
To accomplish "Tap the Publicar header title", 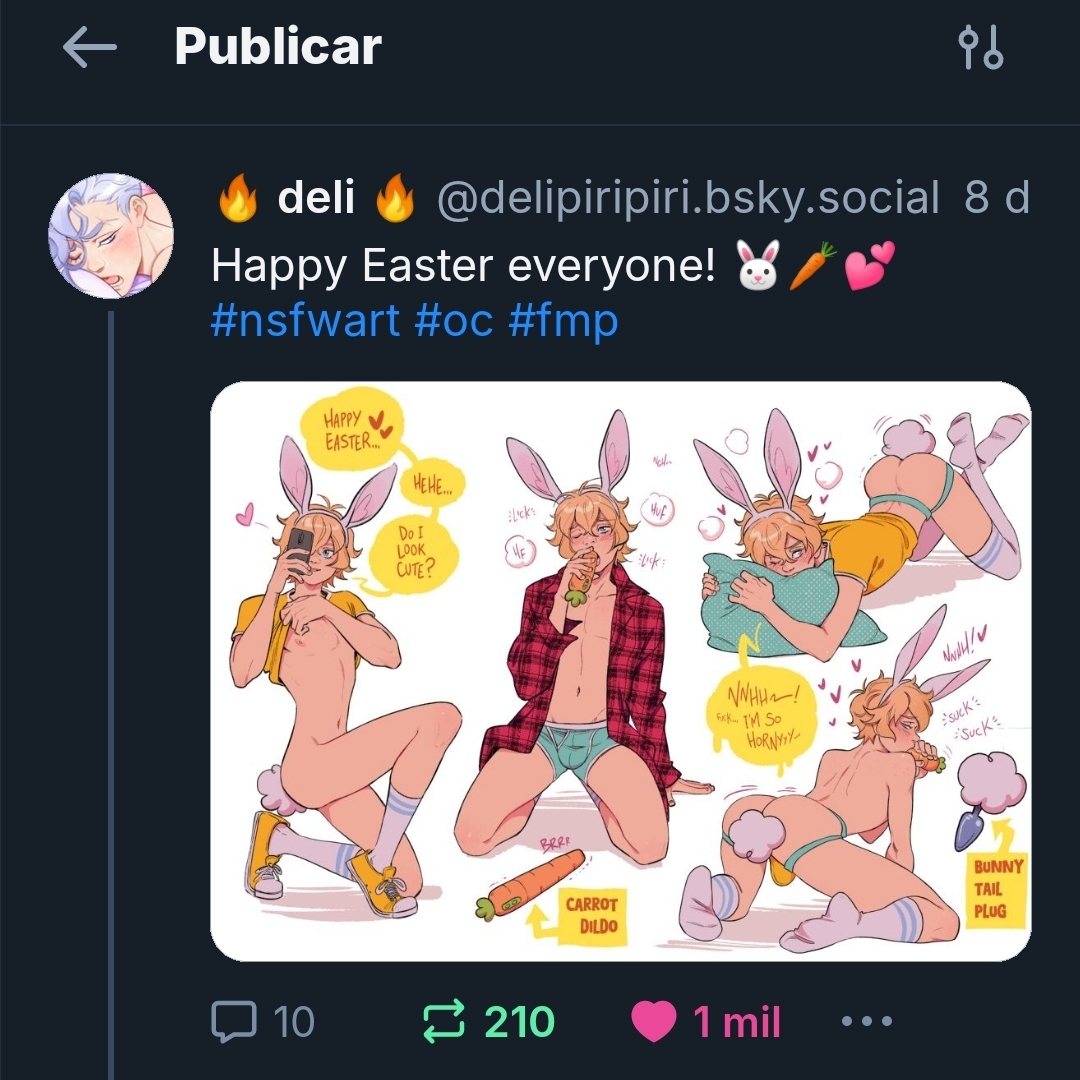I will point(278,47).
